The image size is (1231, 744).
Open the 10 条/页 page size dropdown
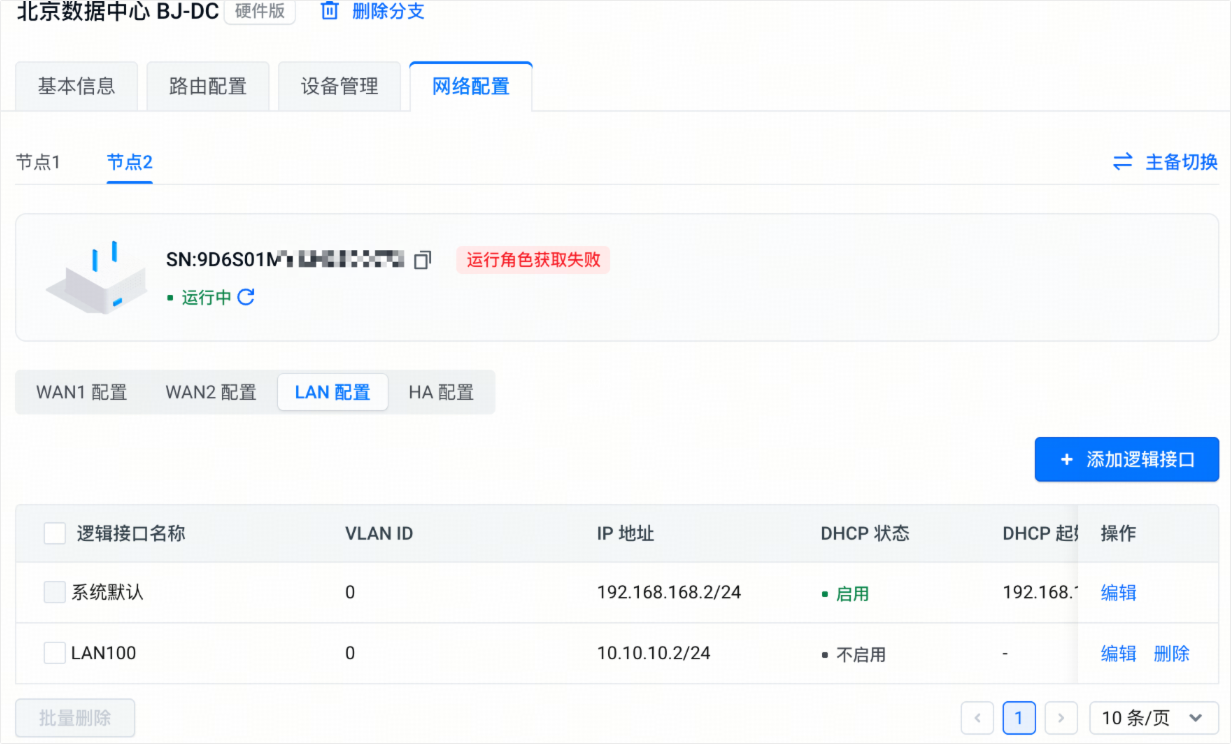pyautogui.click(x=1153, y=718)
